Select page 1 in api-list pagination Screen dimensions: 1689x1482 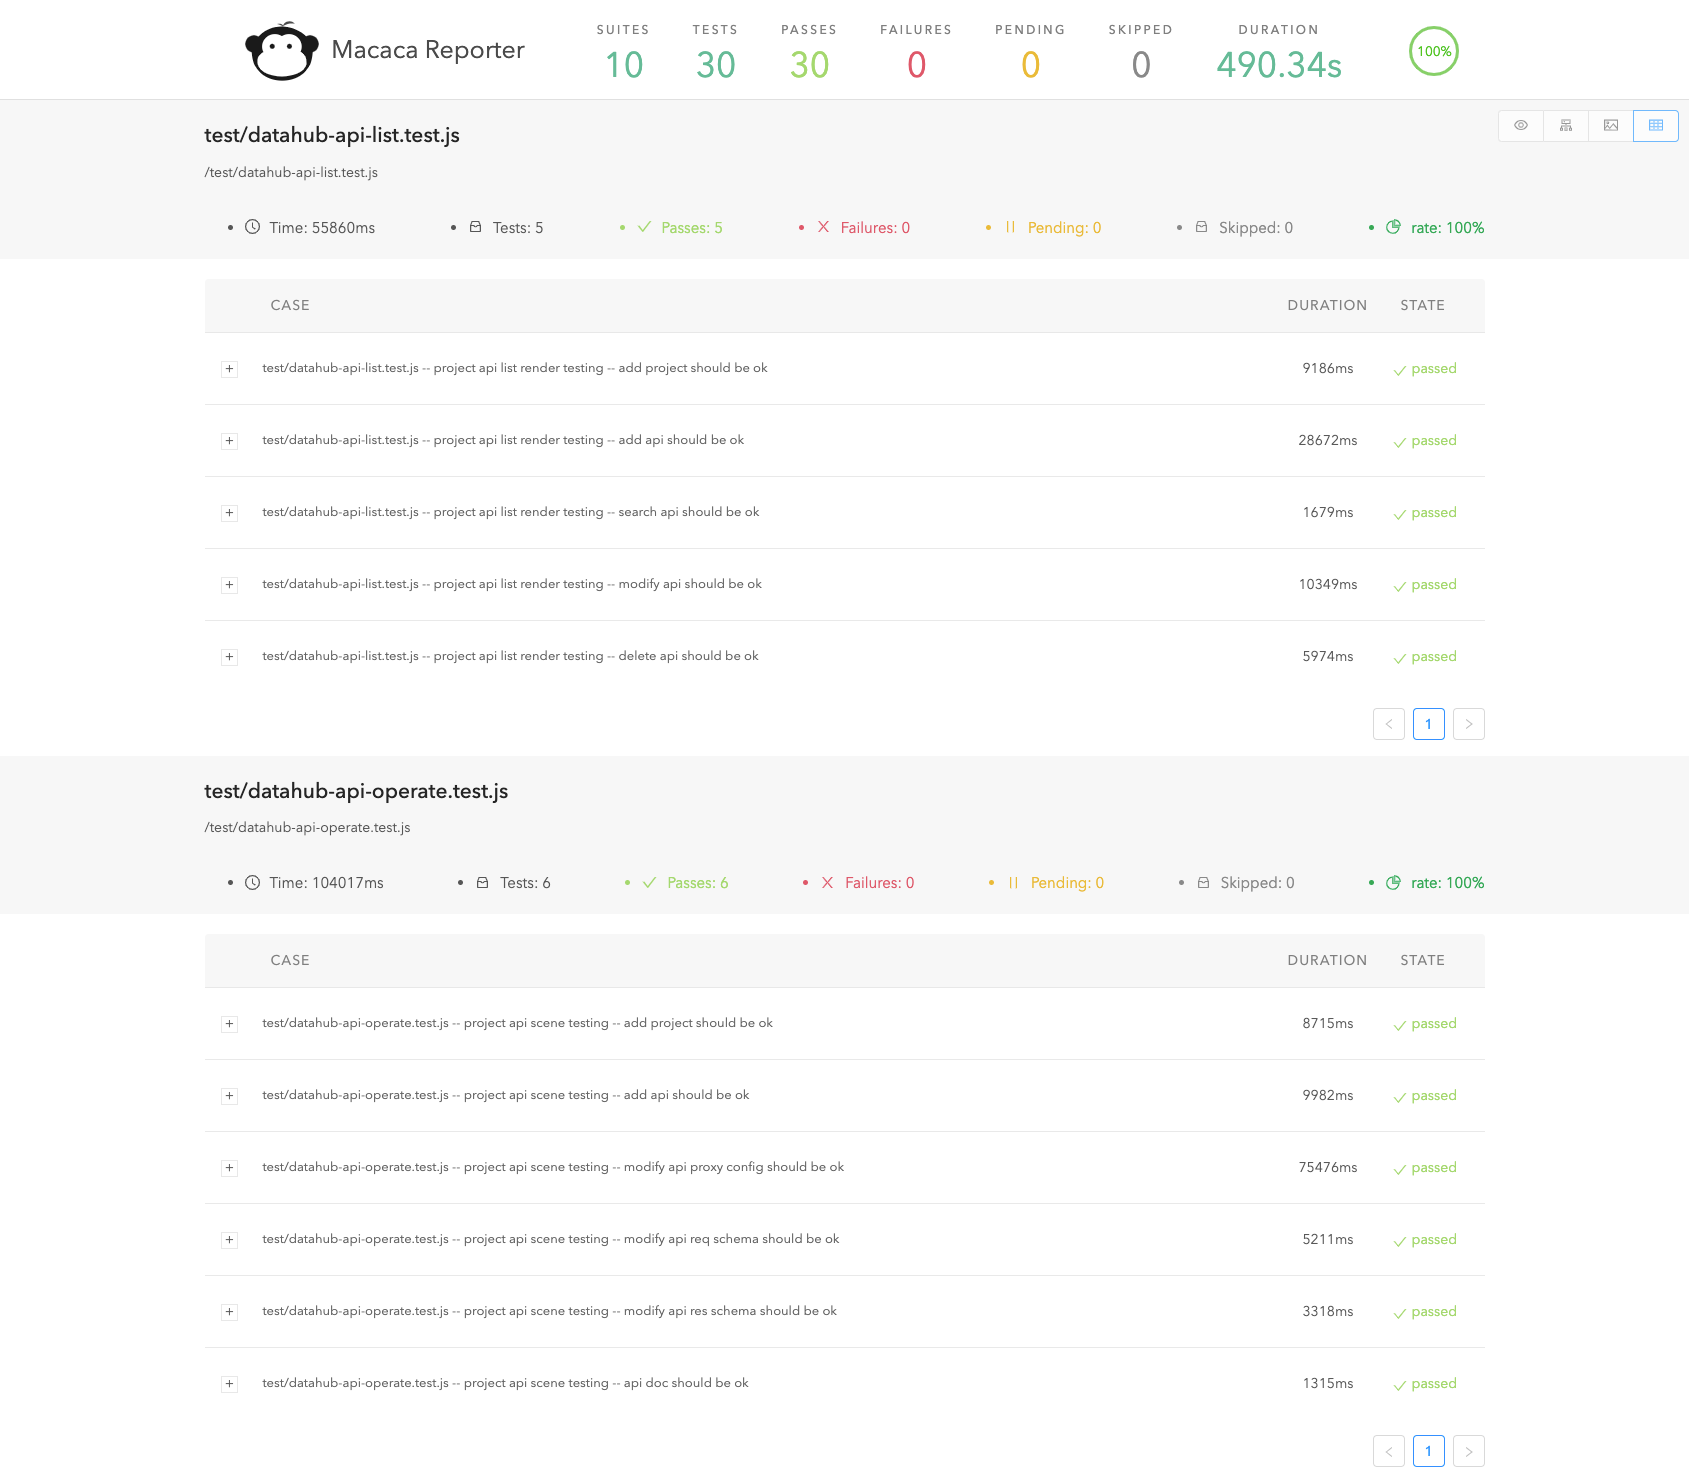point(1428,724)
